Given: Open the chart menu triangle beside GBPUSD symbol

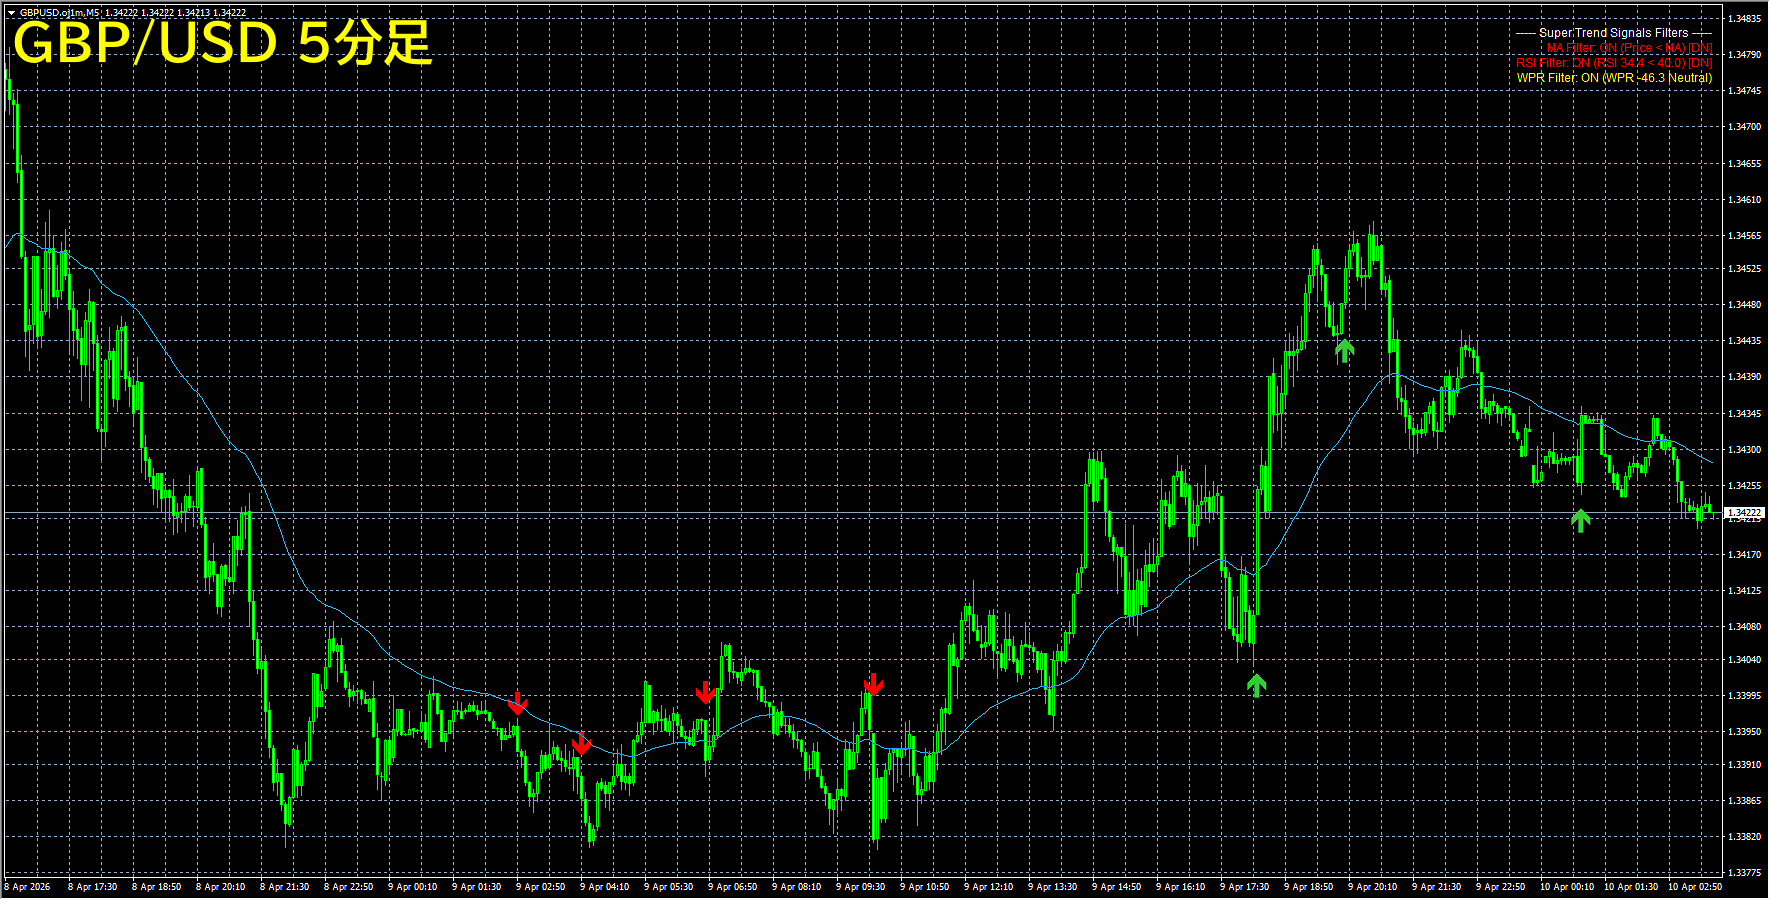Looking at the screenshot, I should tap(11, 13).
